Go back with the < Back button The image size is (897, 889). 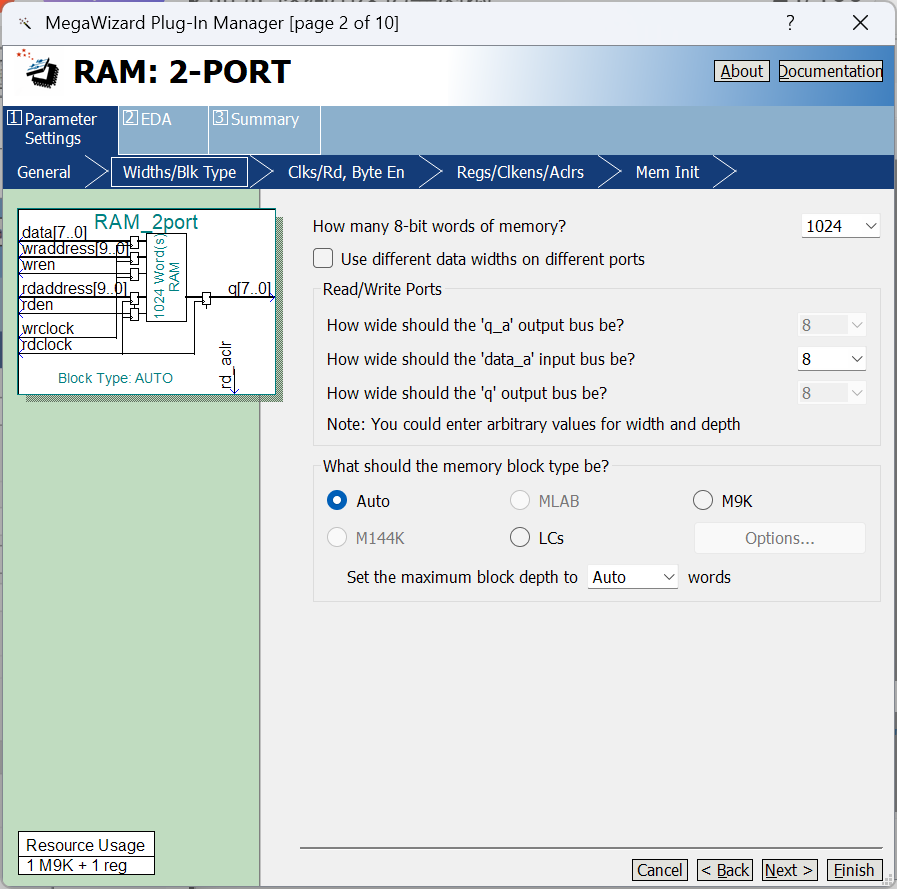(x=725, y=870)
